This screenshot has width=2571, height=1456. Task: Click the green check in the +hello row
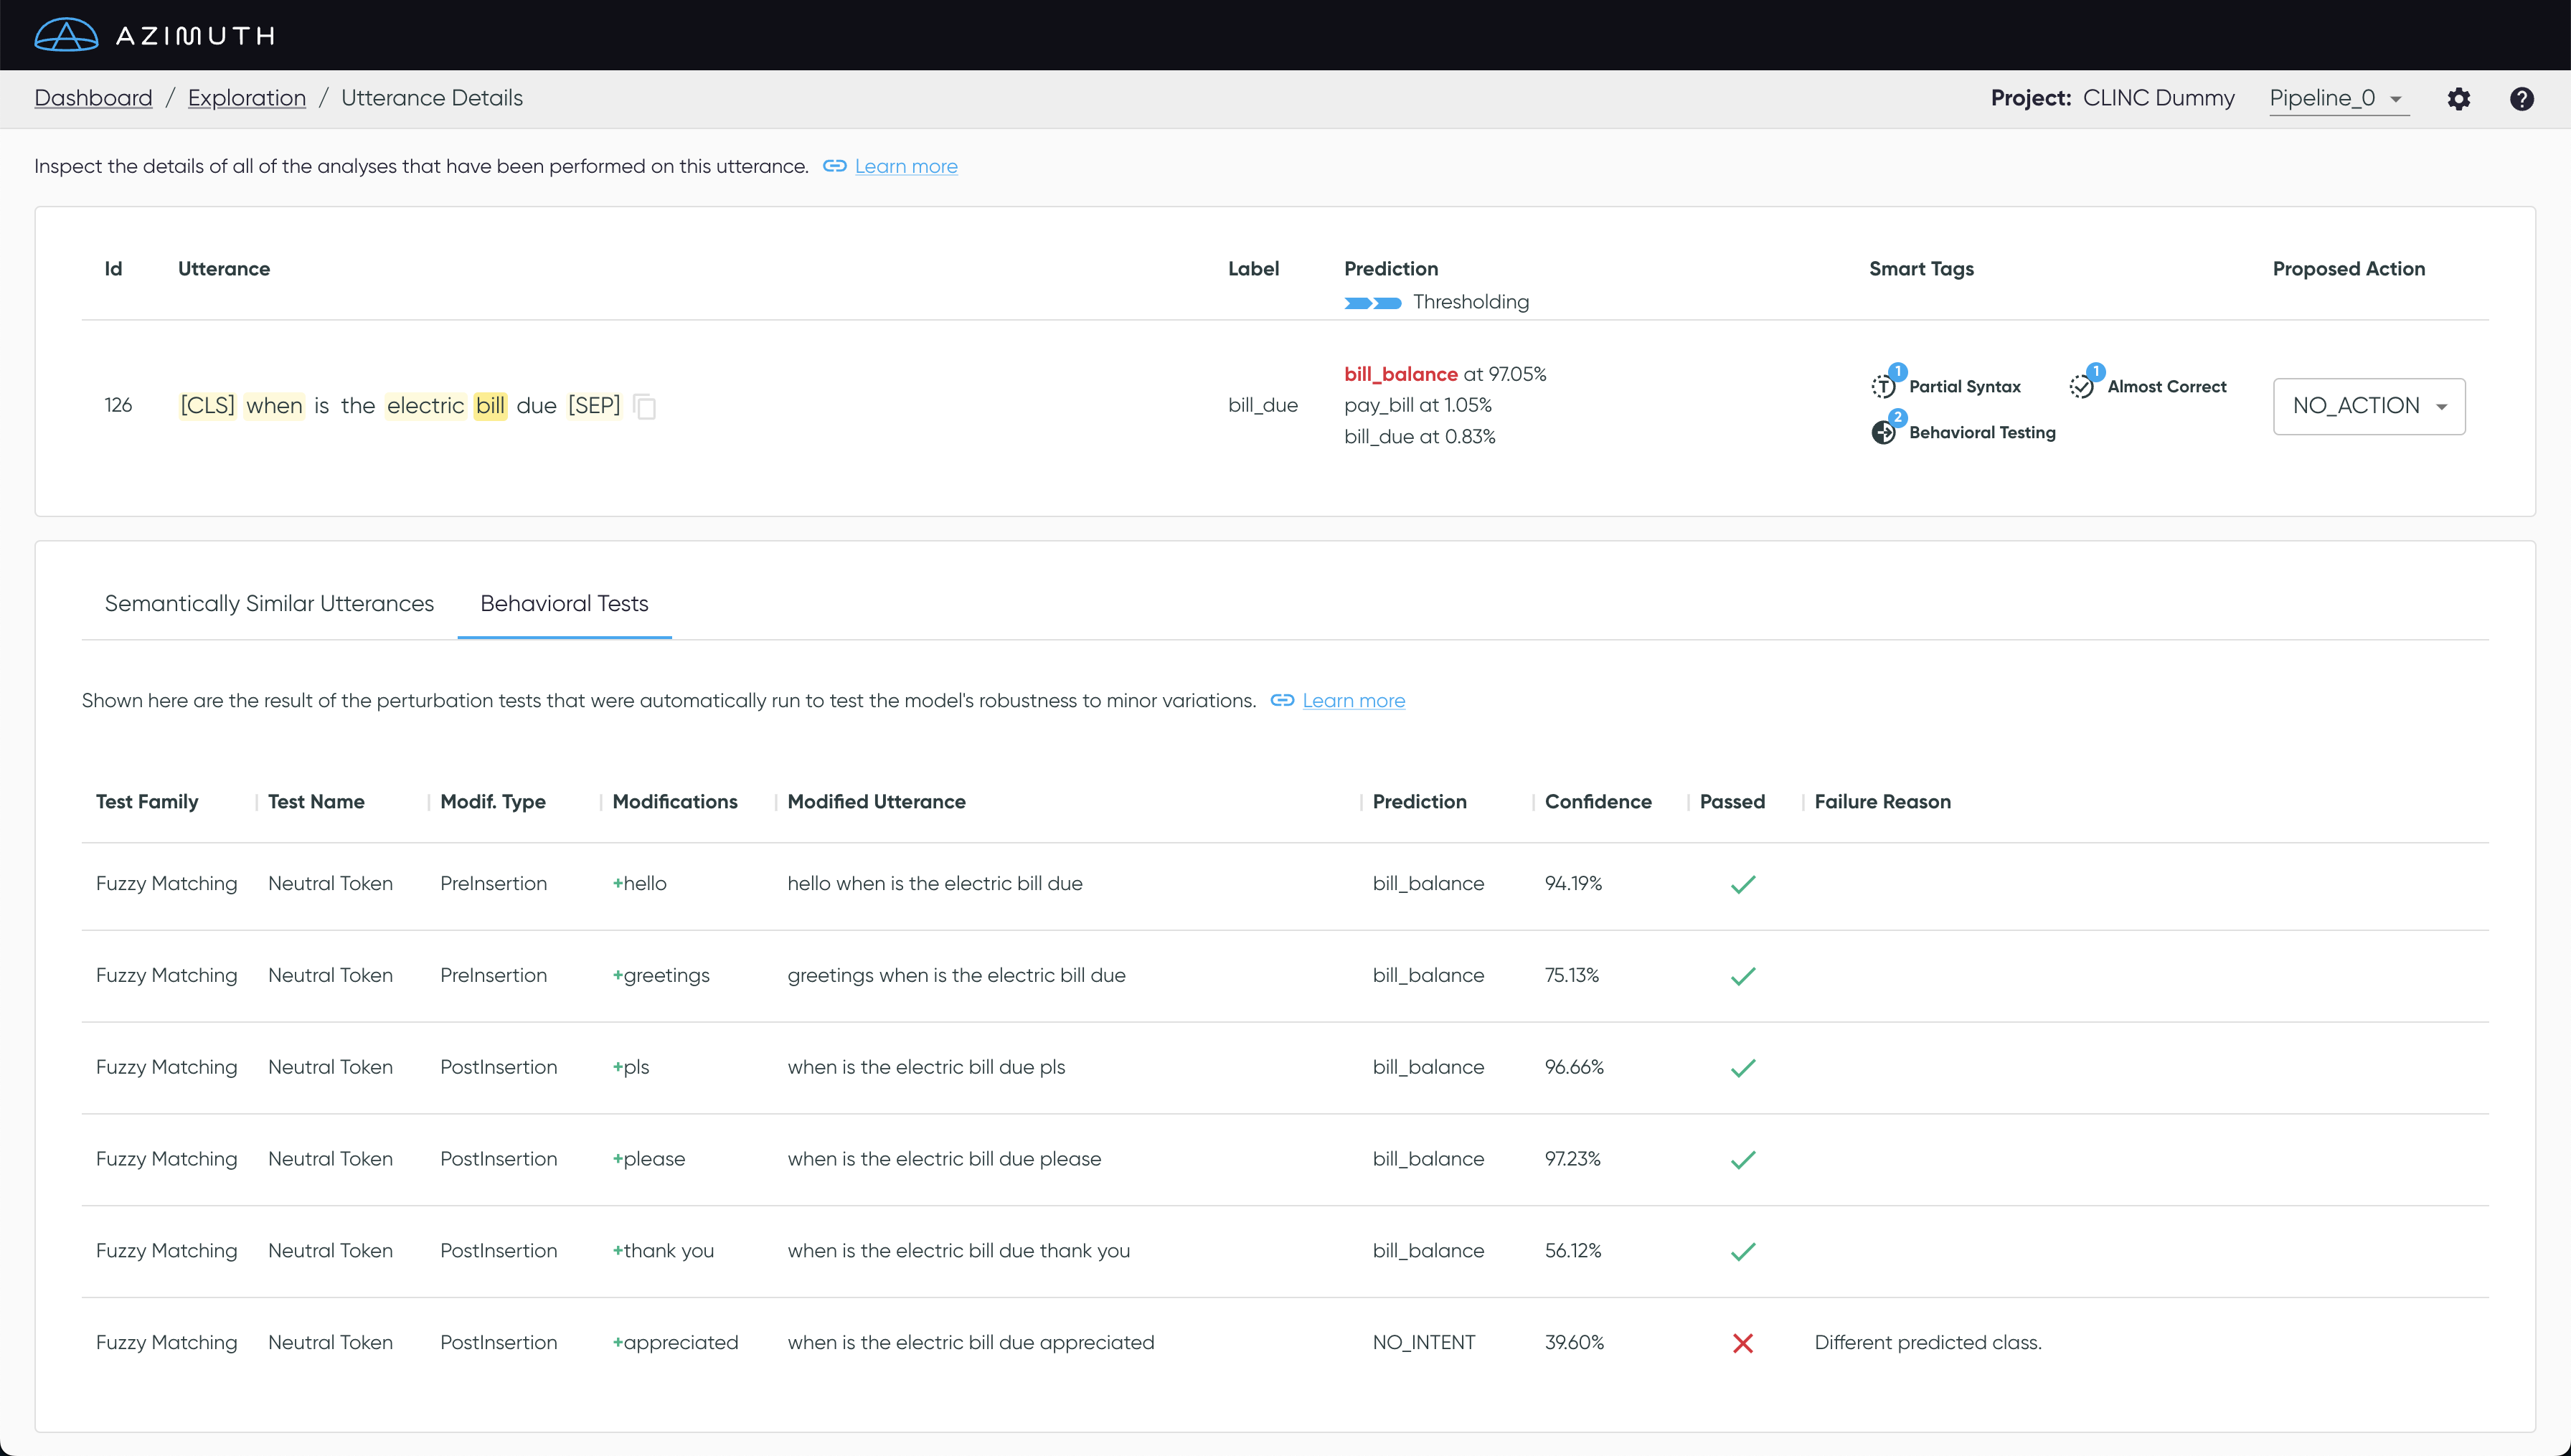click(1743, 884)
